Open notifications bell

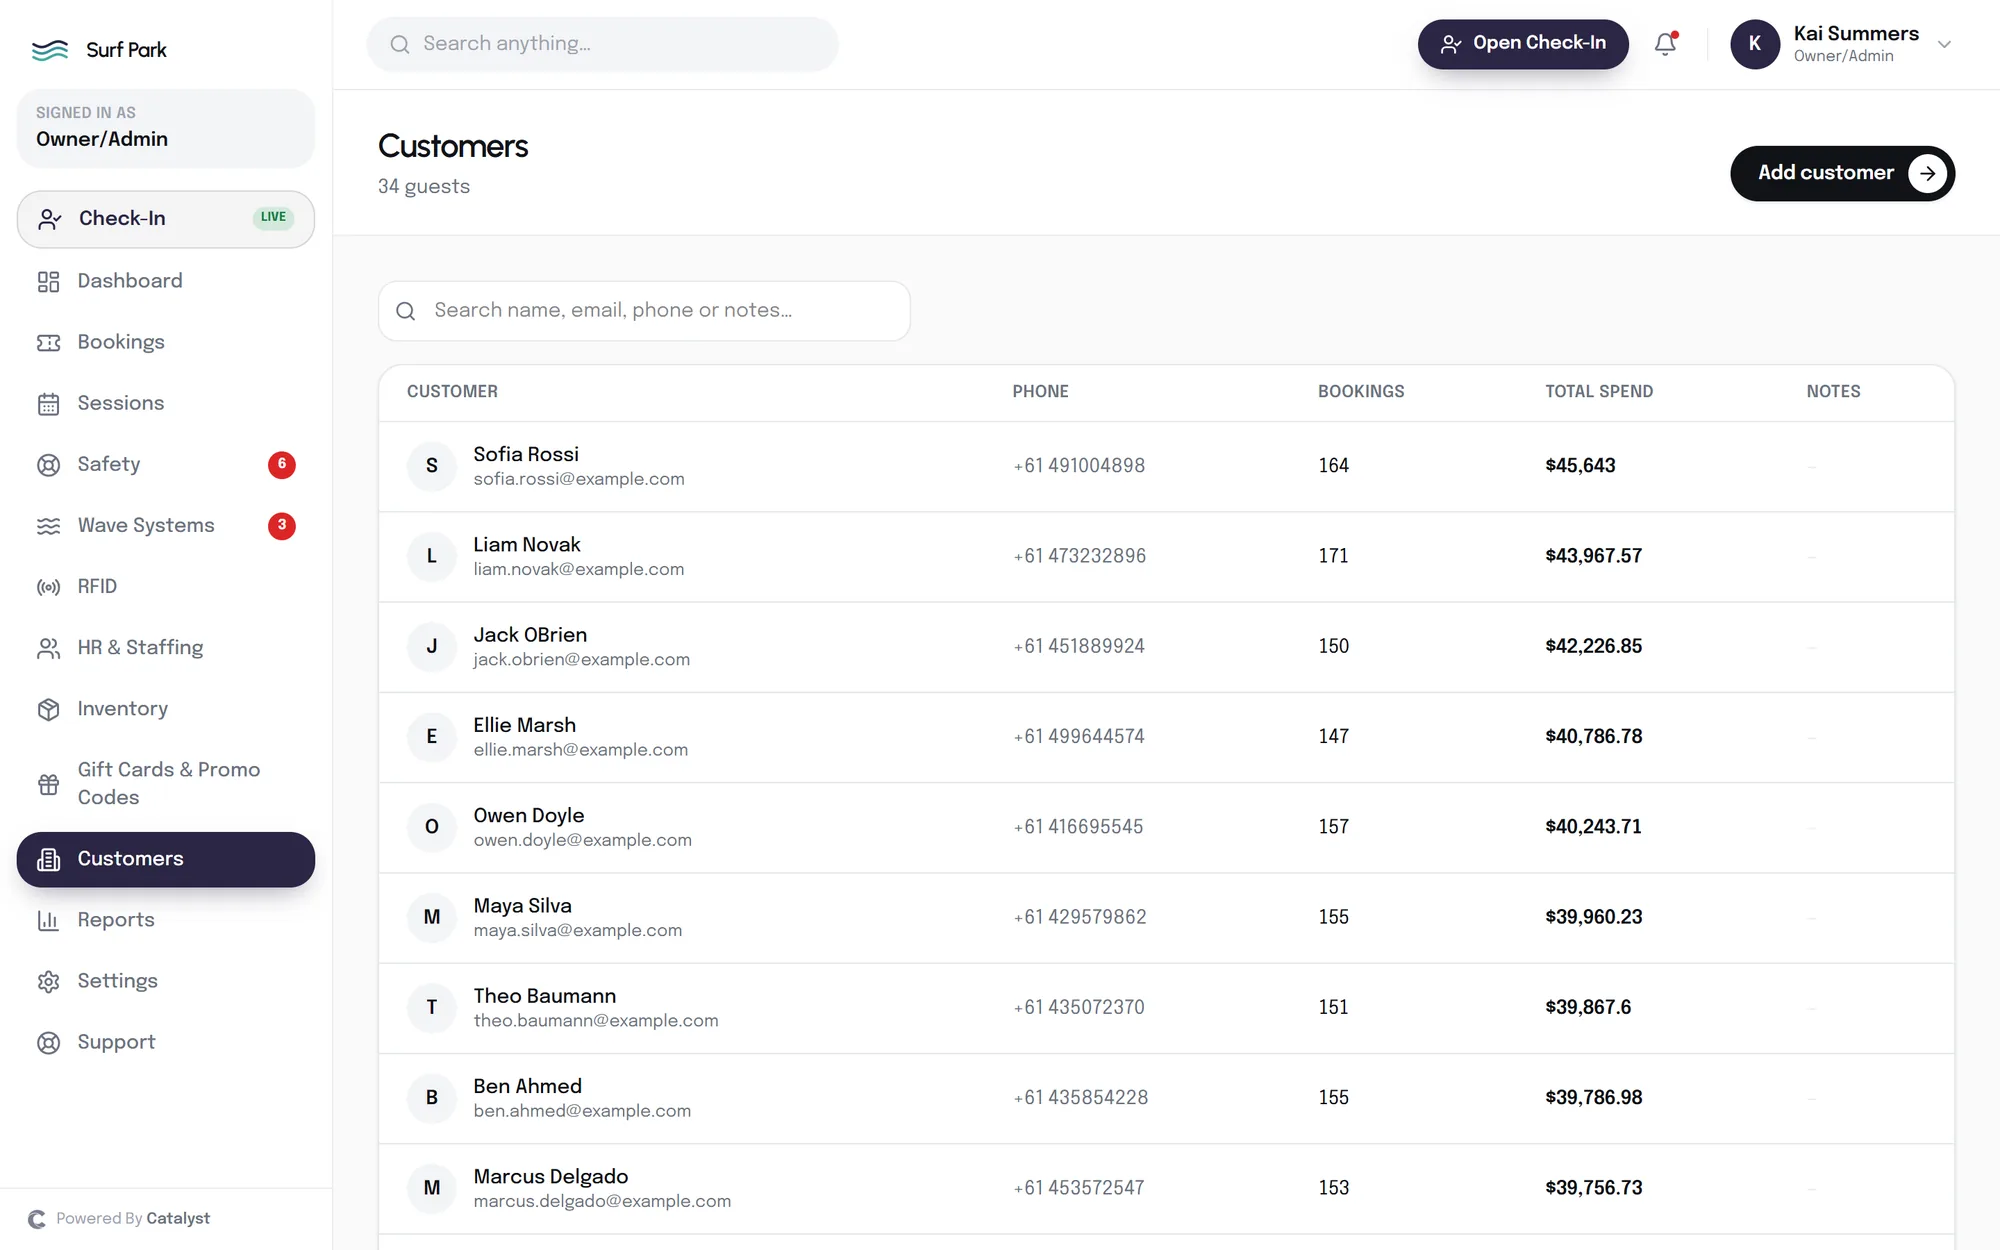coord(1665,44)
